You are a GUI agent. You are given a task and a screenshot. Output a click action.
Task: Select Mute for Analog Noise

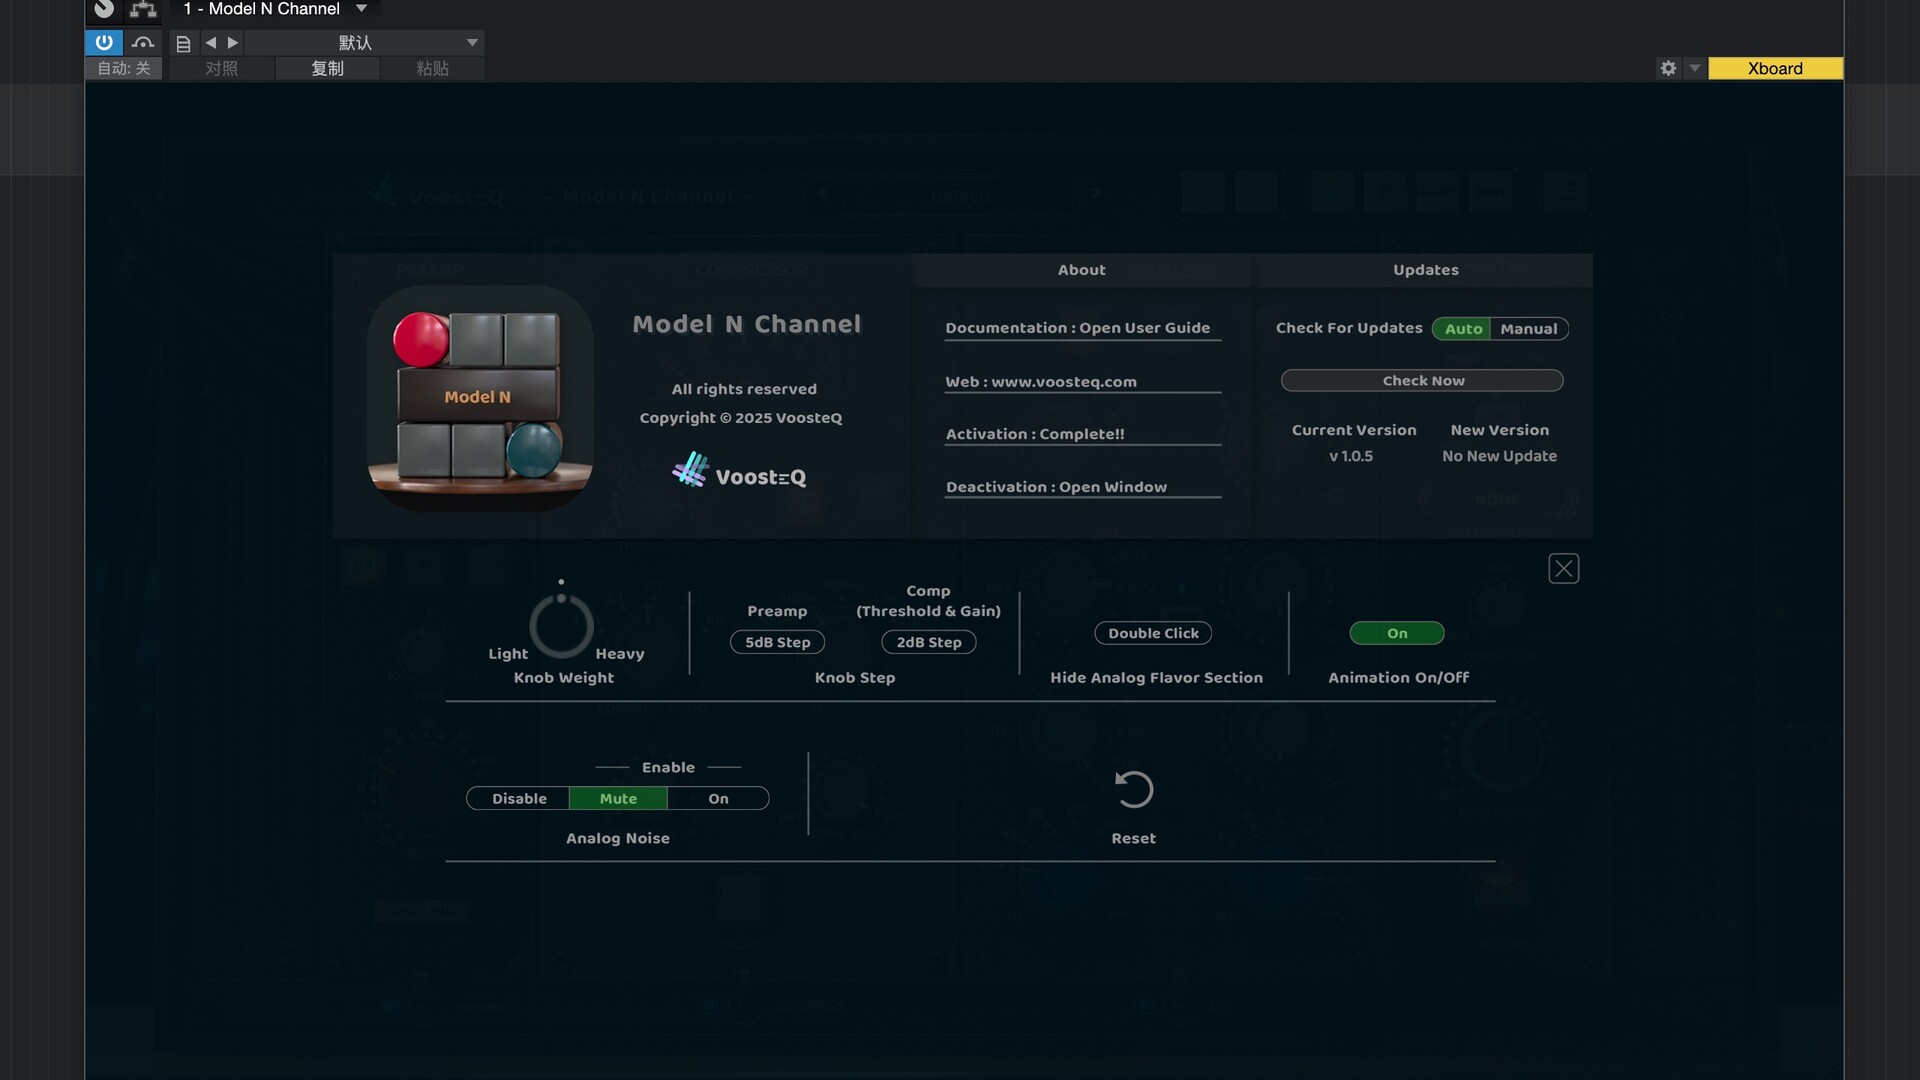pos(618,799)
